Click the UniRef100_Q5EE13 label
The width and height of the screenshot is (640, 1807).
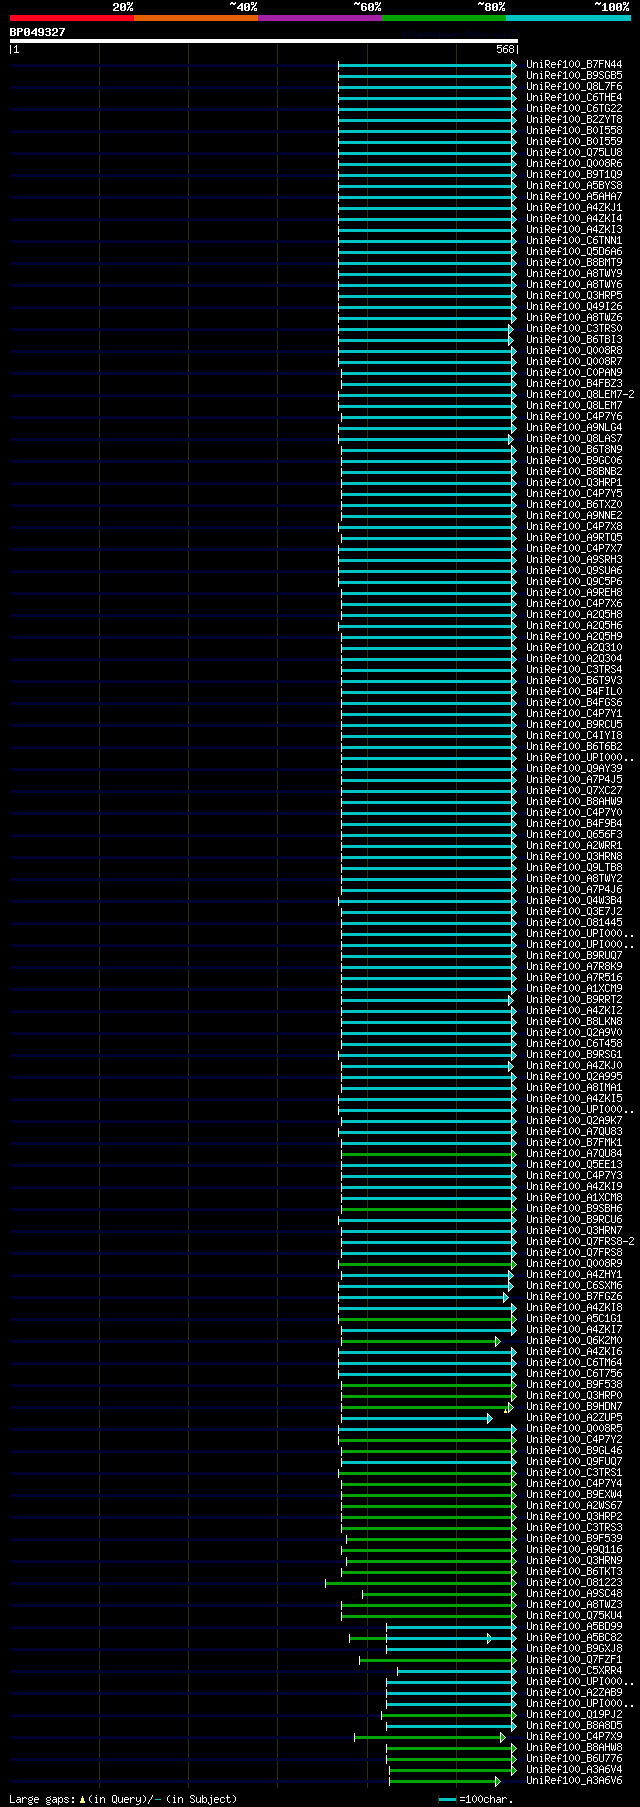pos(574,1165)
